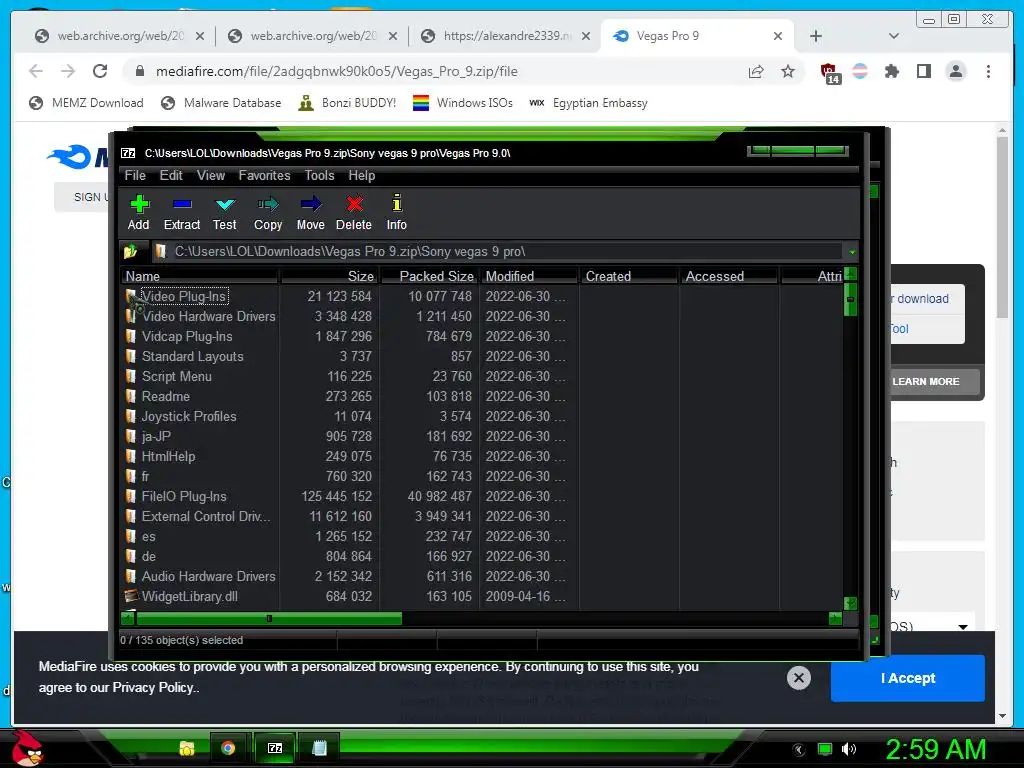Switch to the alexandre2339 tab
Viewport: 1024px width, 768px height.
coord(505,36)
